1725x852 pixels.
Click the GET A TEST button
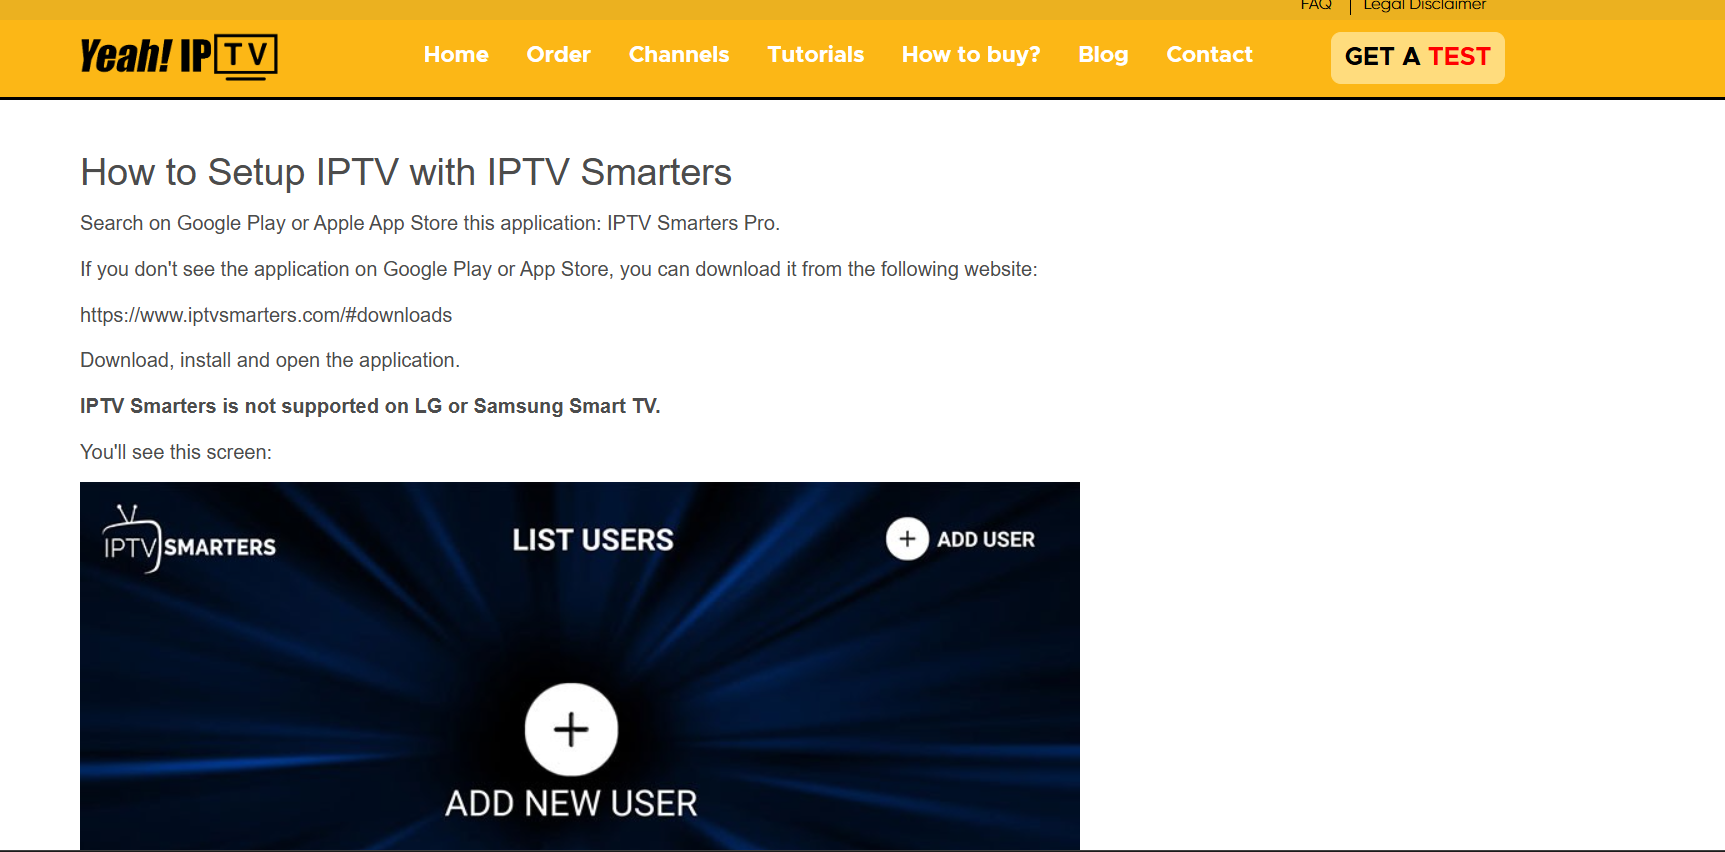pos(1417,57)
